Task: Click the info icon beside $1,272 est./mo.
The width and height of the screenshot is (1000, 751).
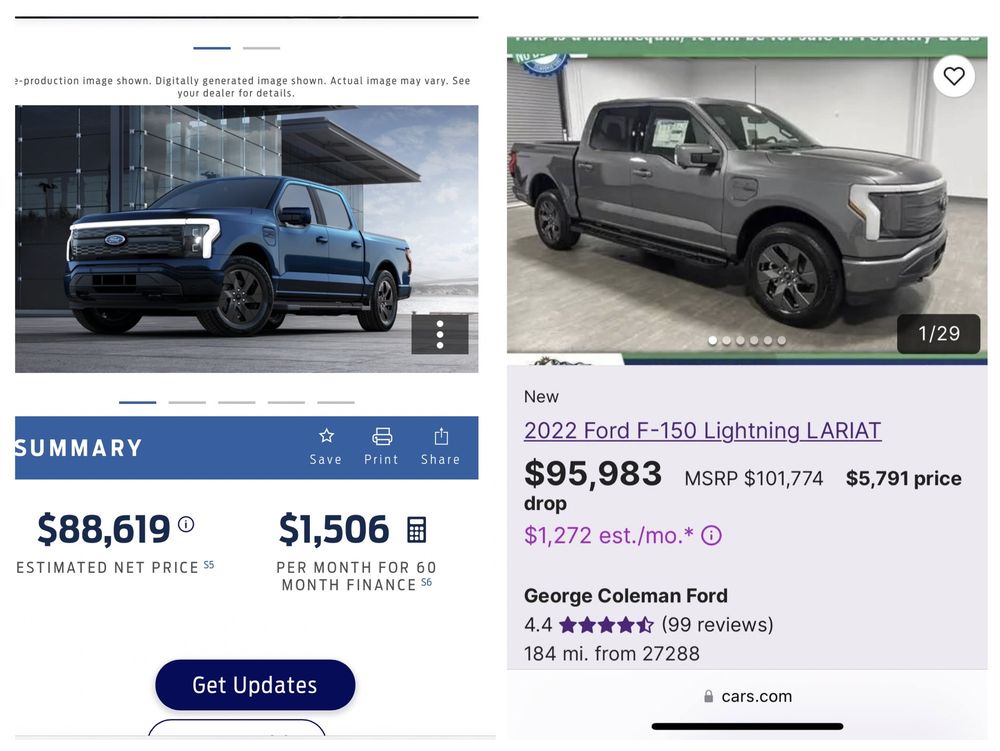Action: [x=710, y=536]
